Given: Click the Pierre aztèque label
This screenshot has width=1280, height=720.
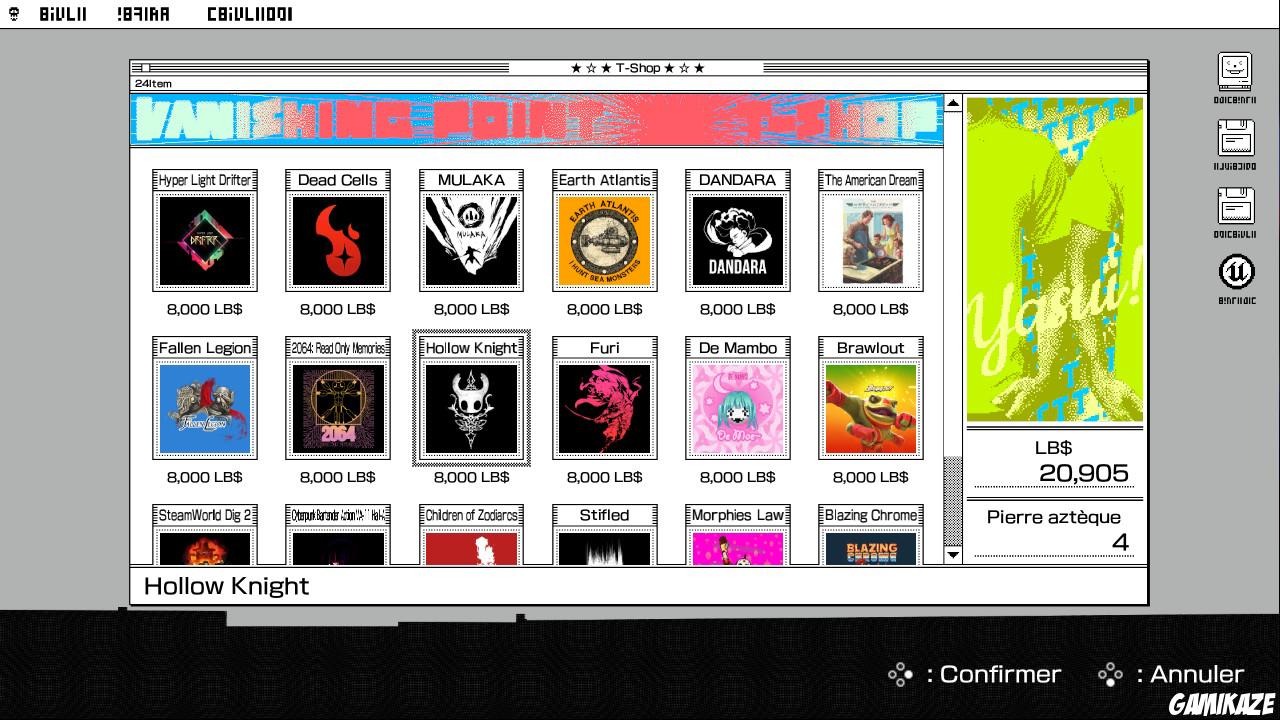Looking at the screenshot, I should pos(1054,517).
